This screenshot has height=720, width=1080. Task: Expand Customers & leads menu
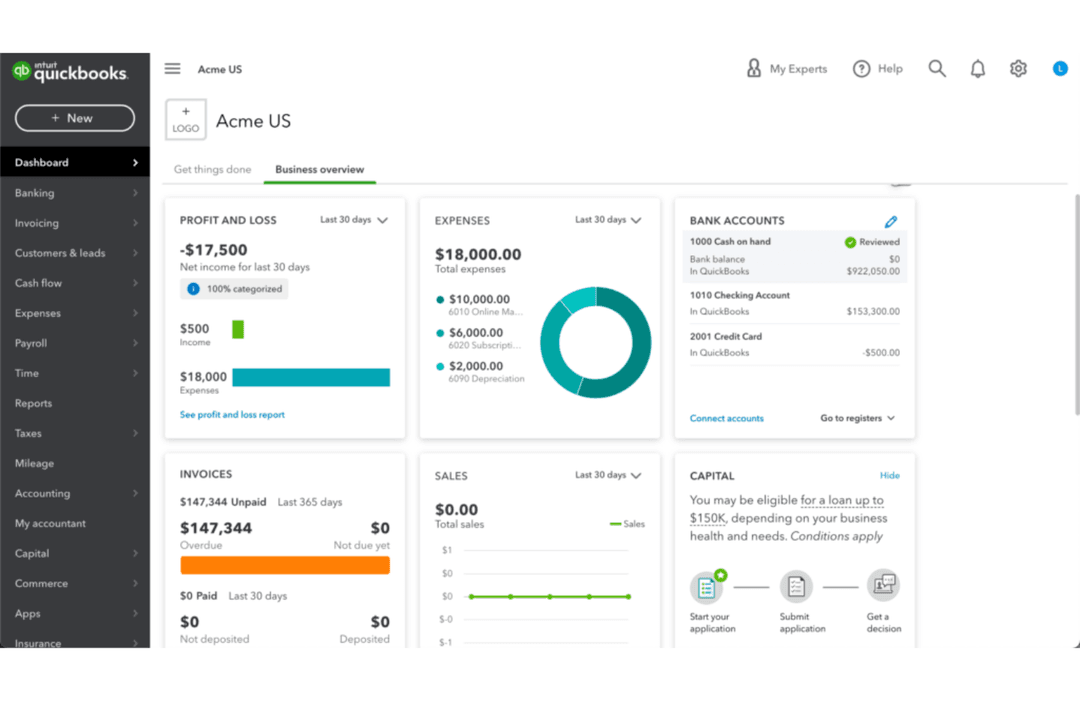[75, 253]
